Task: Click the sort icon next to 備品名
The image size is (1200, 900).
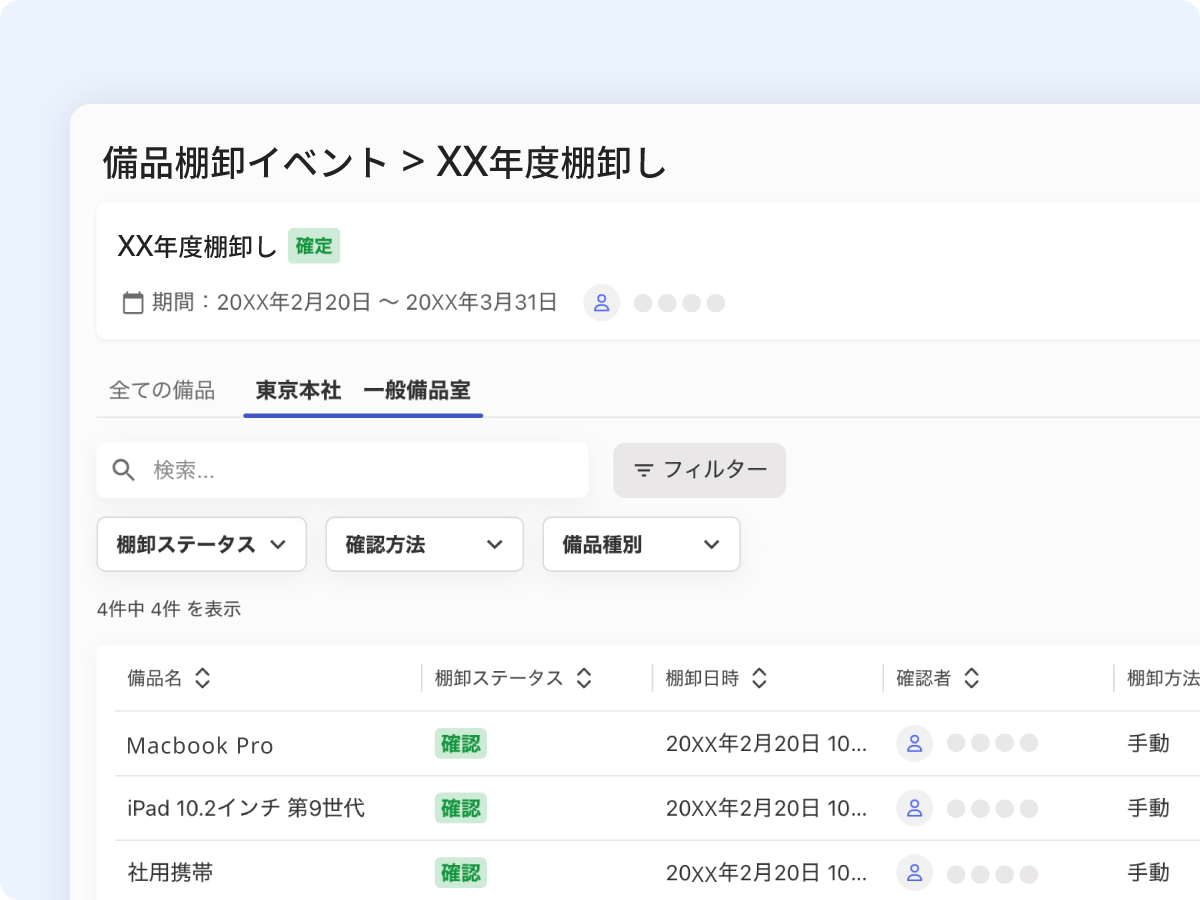Action: (203, 678)
